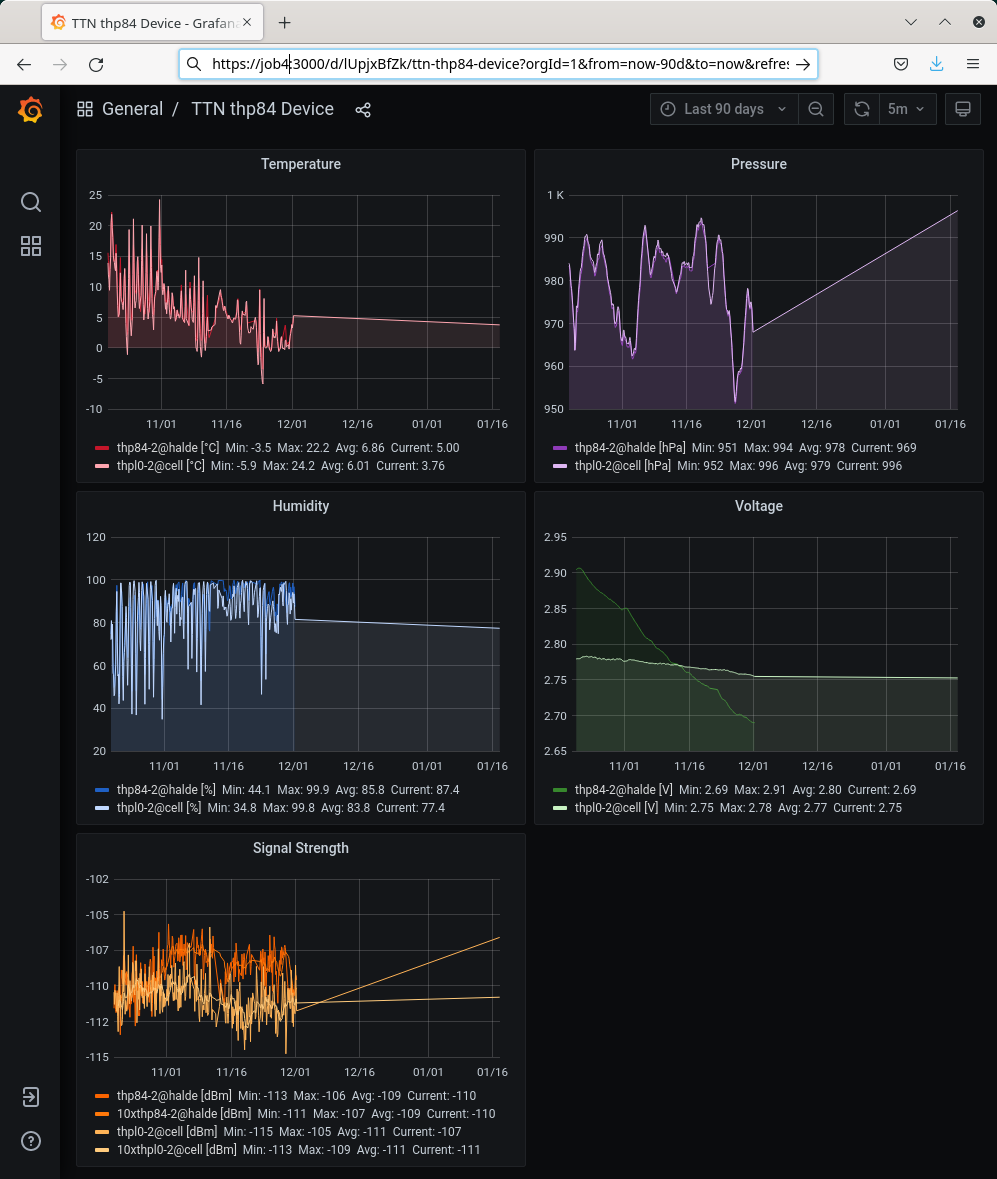Image resolution: width=997 pixels, height=1179 pixels.
Task: Click the Signal Strength graph plot area
Action: (x=307, y=968)
